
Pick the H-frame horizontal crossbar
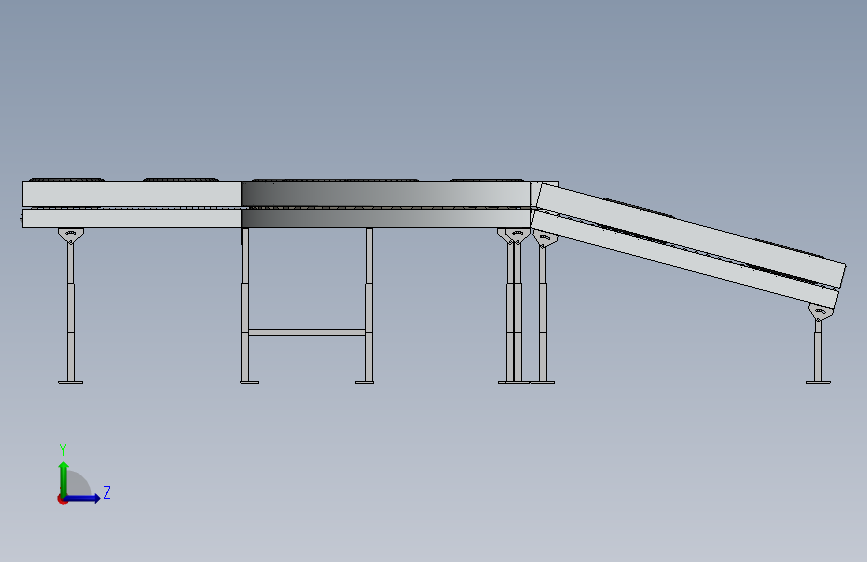coord(307,332)
